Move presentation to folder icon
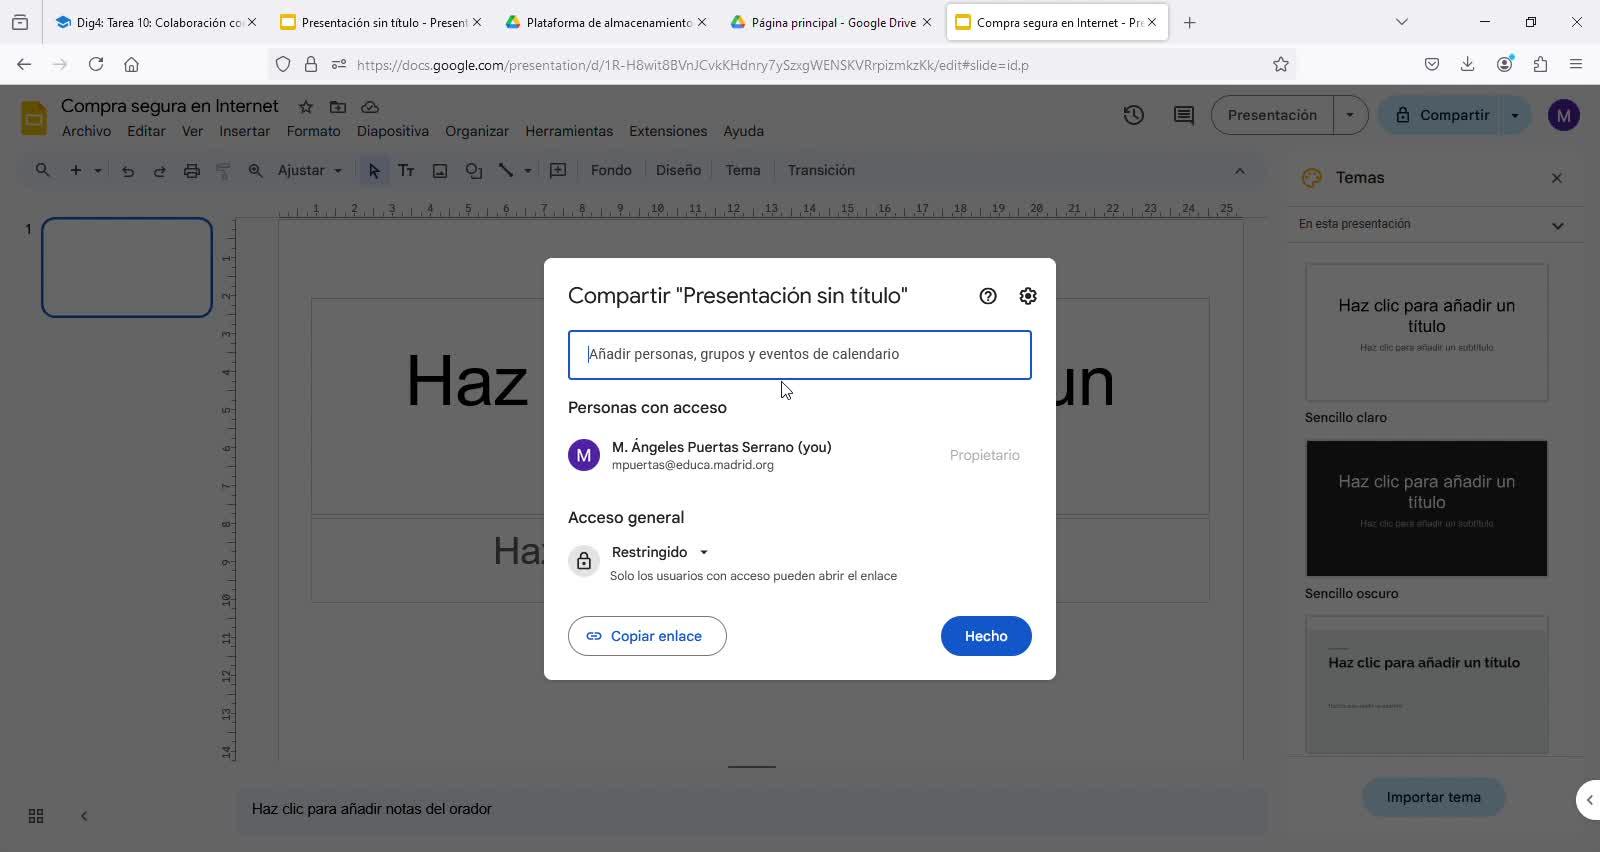Image resolution: width=1600 pixels, height=852 pixels. [338, 107]
